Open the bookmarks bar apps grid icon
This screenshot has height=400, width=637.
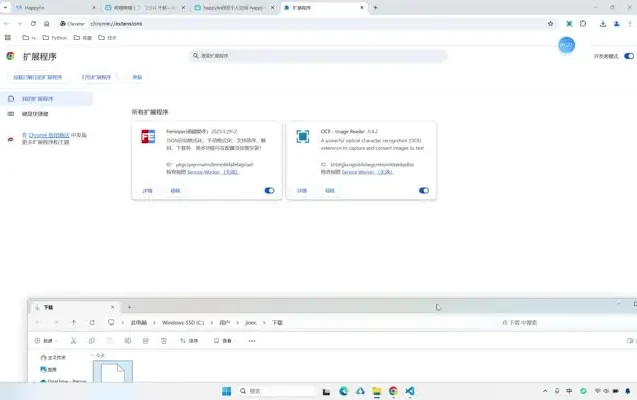[9, 37]
